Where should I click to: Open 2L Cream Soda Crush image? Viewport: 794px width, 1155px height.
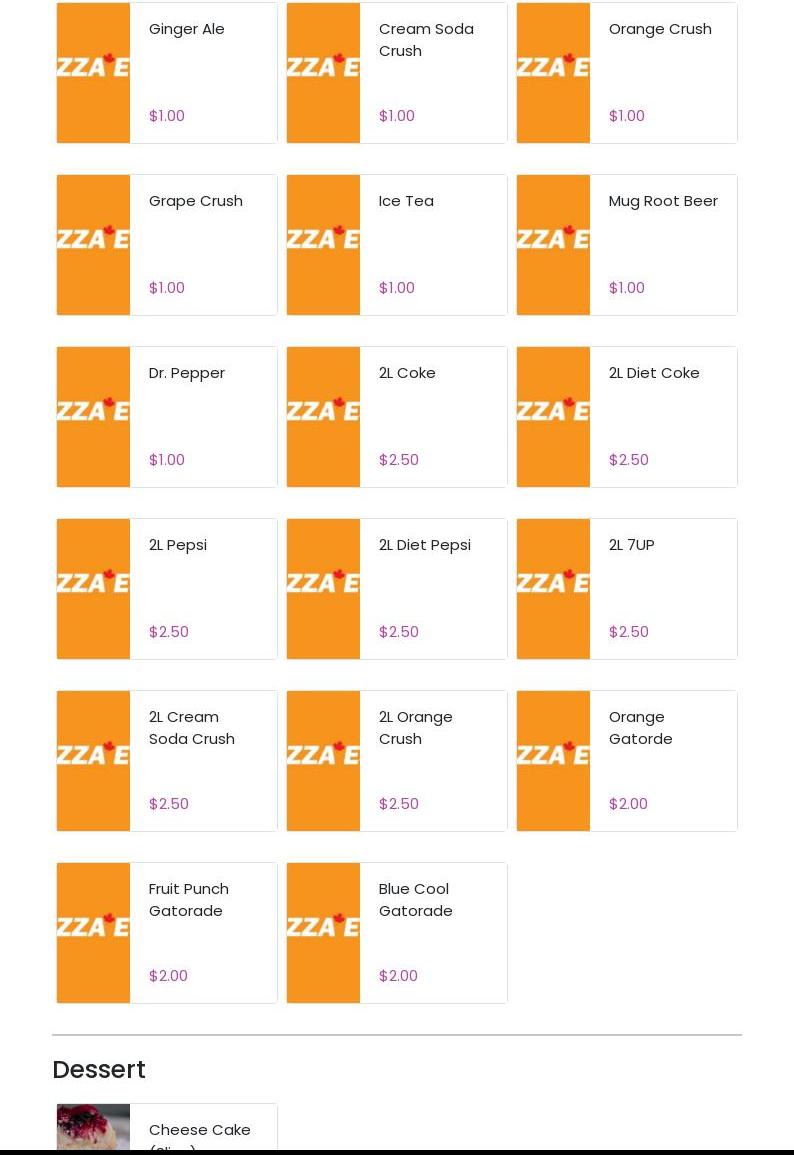pyautogui.click(x=94, y=761)
